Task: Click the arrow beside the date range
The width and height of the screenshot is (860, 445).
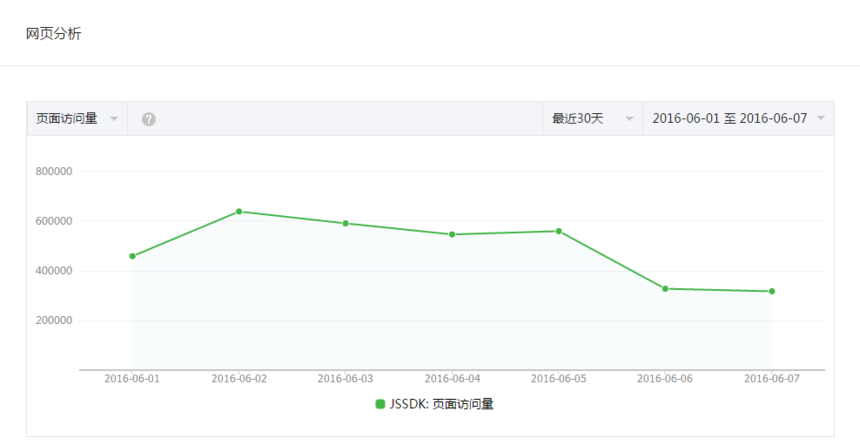Action: pos(821,119)
